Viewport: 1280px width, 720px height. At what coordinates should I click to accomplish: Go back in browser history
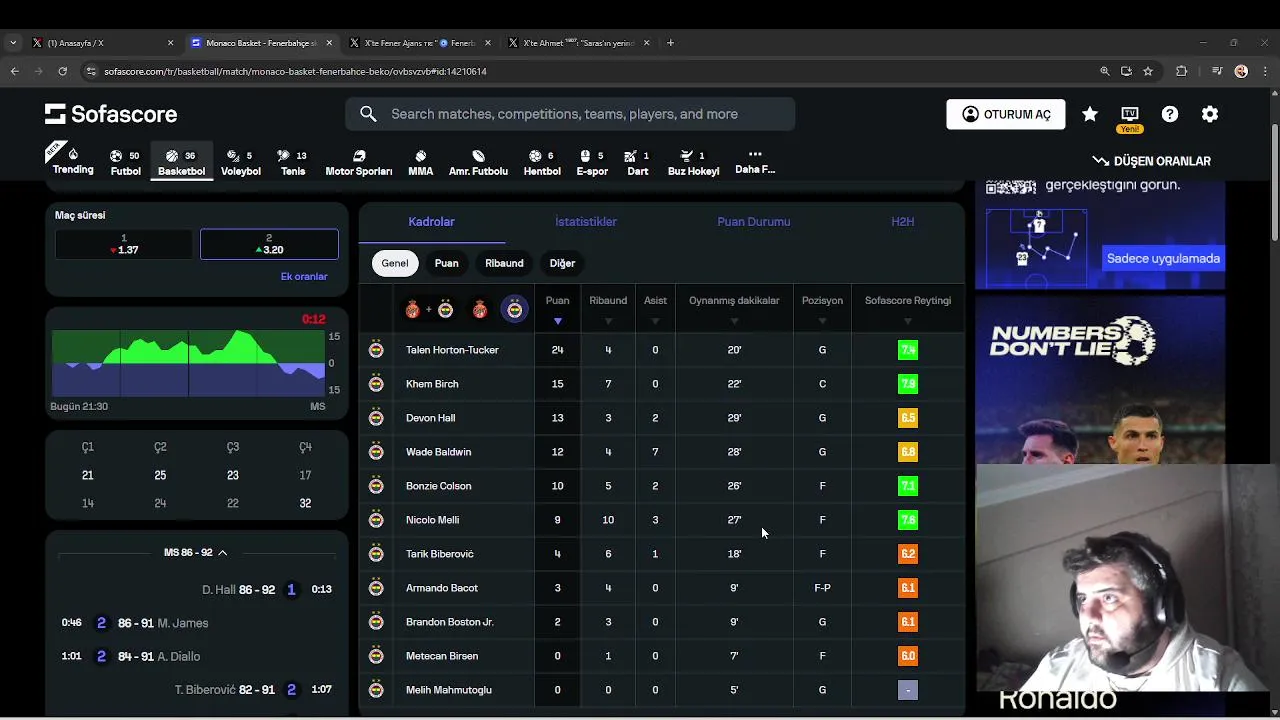[x=14, y=71]
